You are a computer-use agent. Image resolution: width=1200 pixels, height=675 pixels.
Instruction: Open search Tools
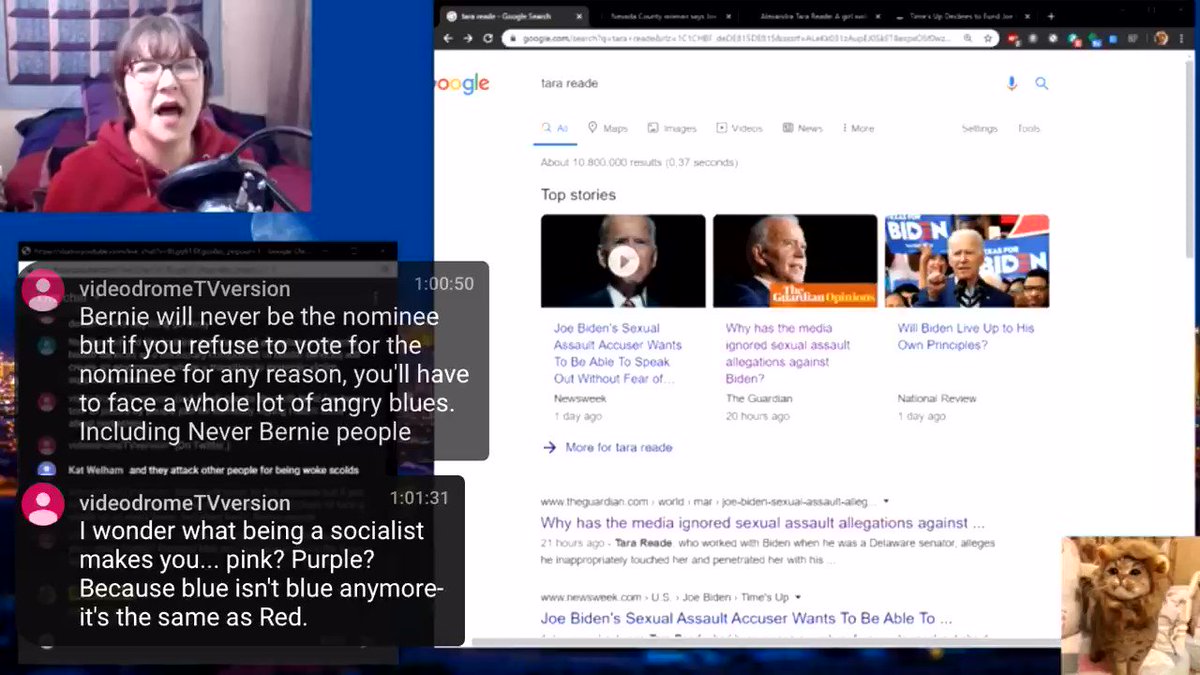1029,129
